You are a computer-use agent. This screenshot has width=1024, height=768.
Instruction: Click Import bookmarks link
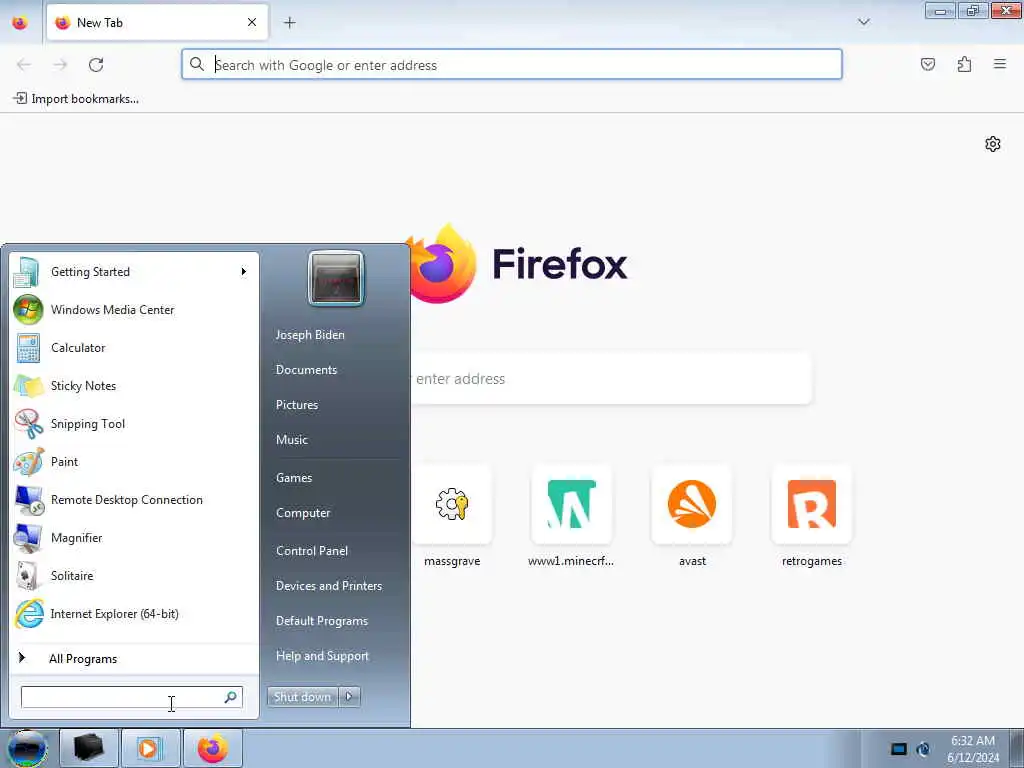[x=76, y=99]
